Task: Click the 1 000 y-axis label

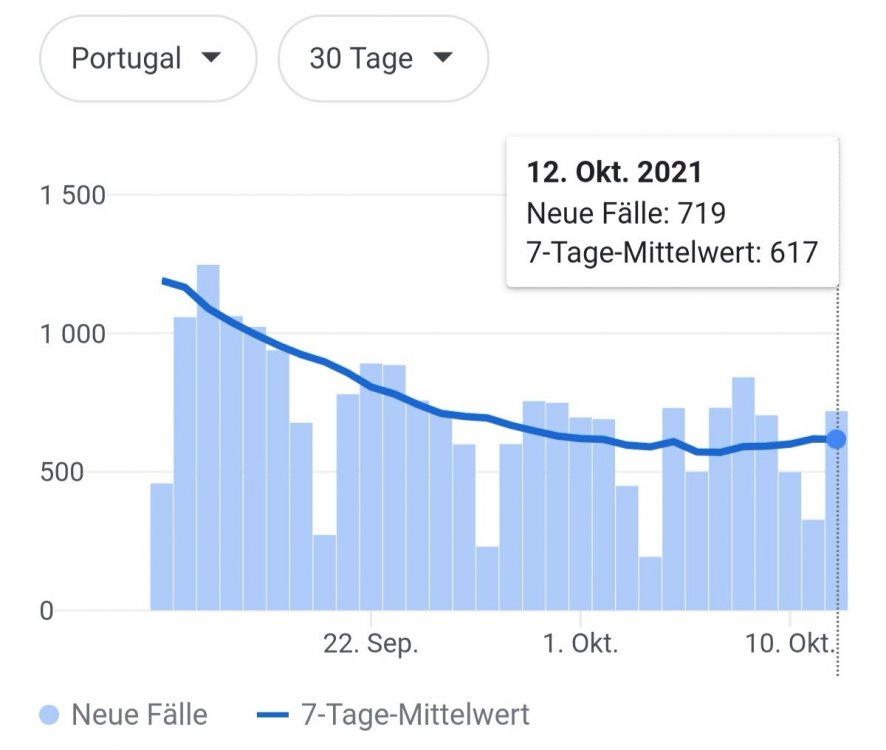Action: [x=73, y=334]
